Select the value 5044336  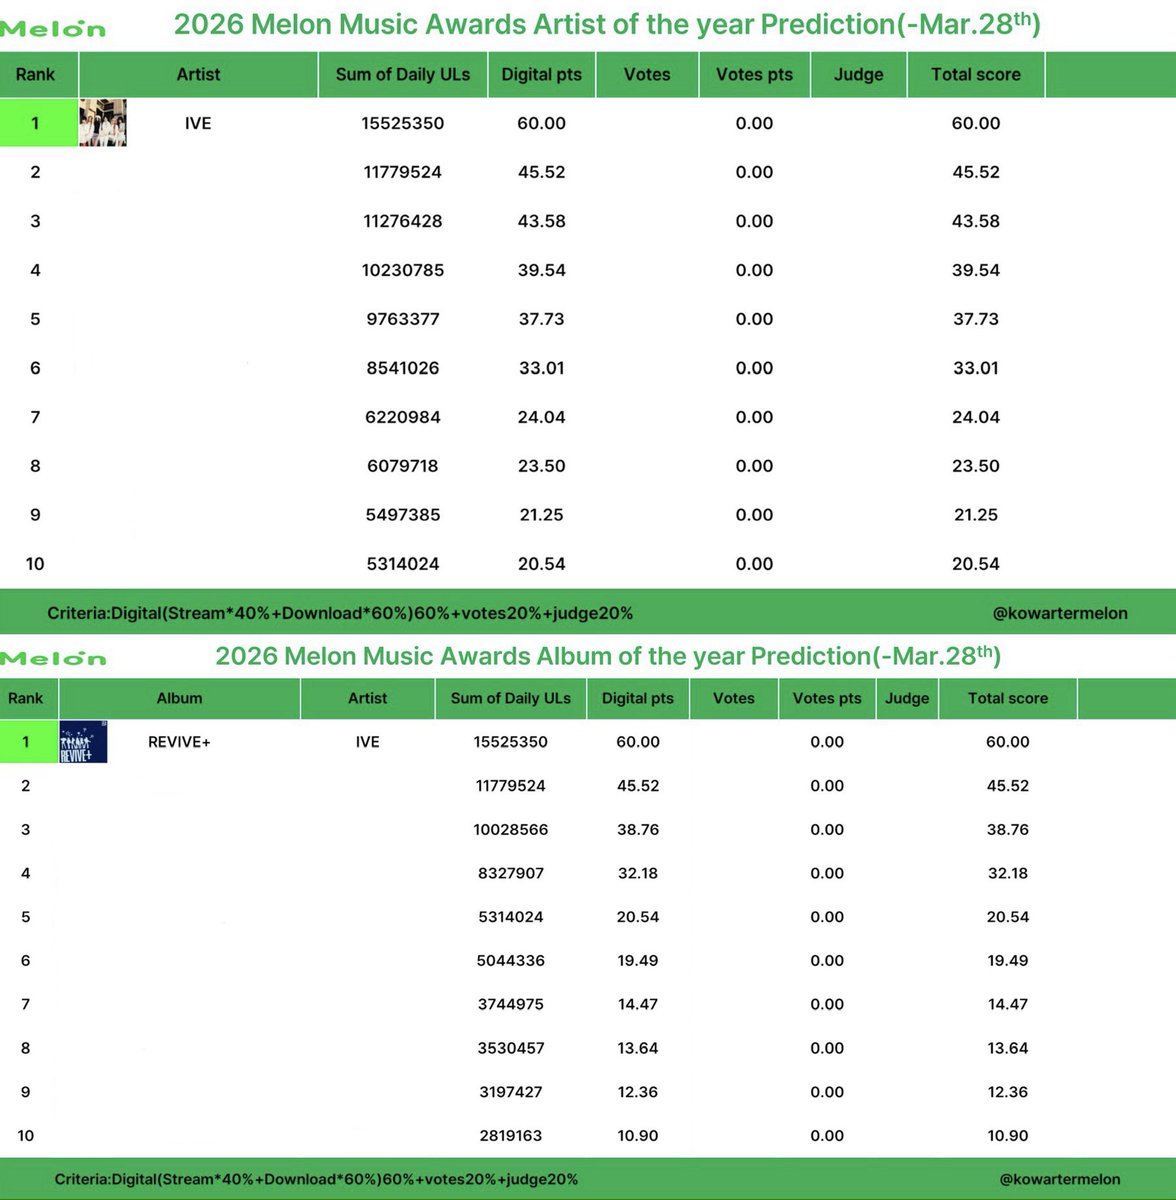point(511,960)
